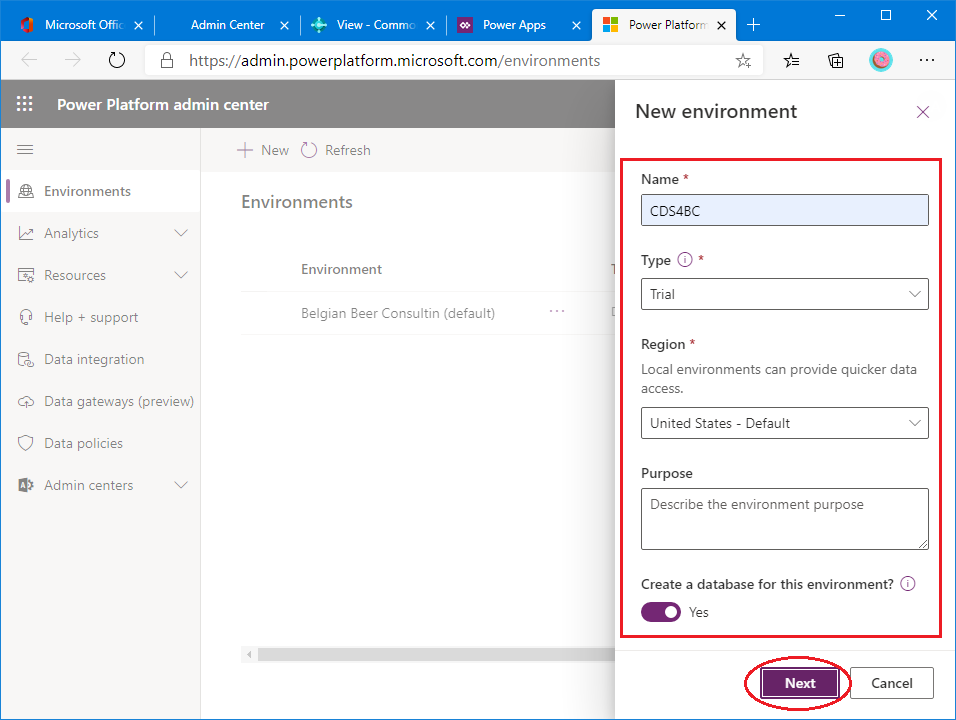
Task: Click the browser back arrow
Action: point(29,60)
